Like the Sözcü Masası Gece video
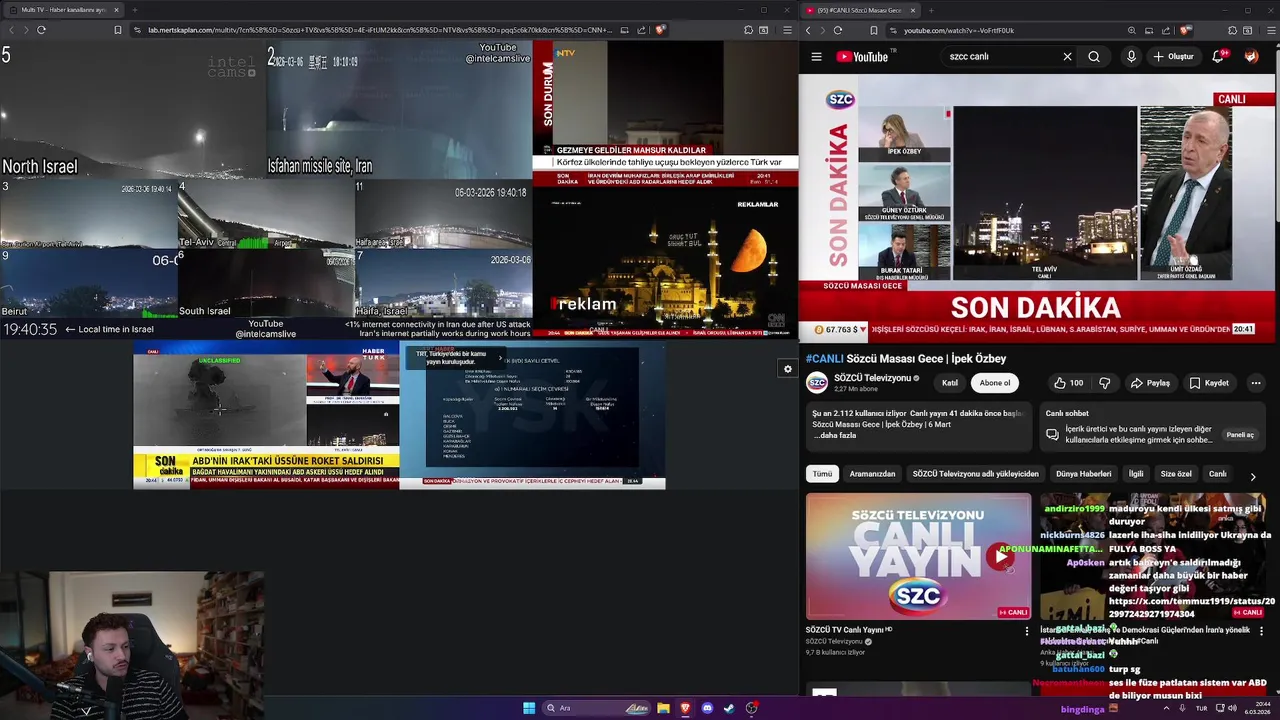1280x720 pixels. click(1068, 383)
